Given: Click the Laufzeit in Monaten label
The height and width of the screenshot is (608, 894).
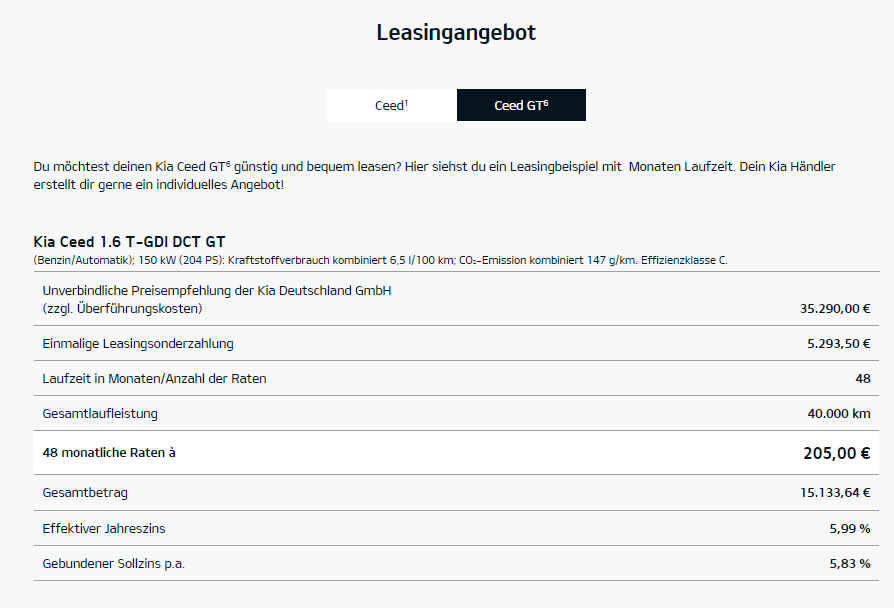Looking at the screenshot, I should coord(155,378).
